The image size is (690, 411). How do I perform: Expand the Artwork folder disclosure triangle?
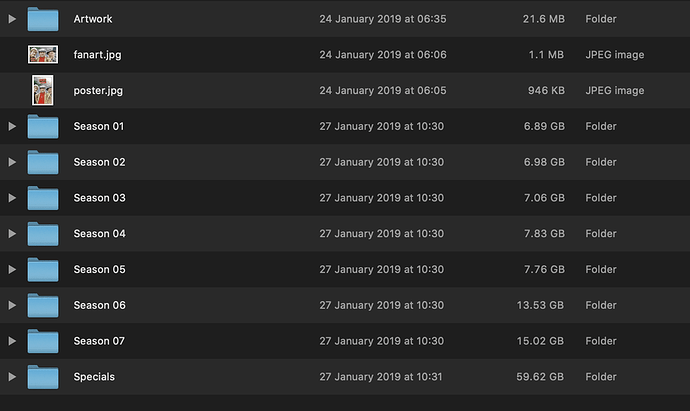[12, 19]
